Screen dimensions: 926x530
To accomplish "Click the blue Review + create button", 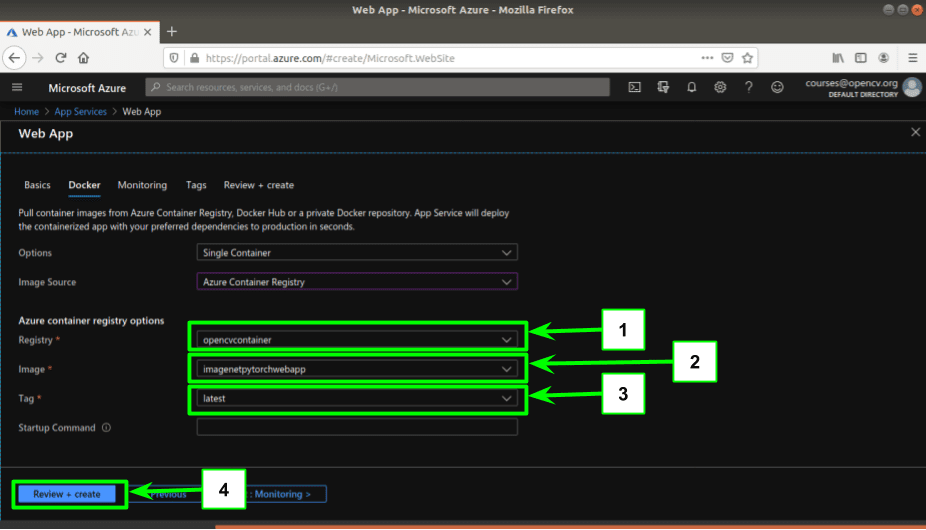I will coord(67,494).
